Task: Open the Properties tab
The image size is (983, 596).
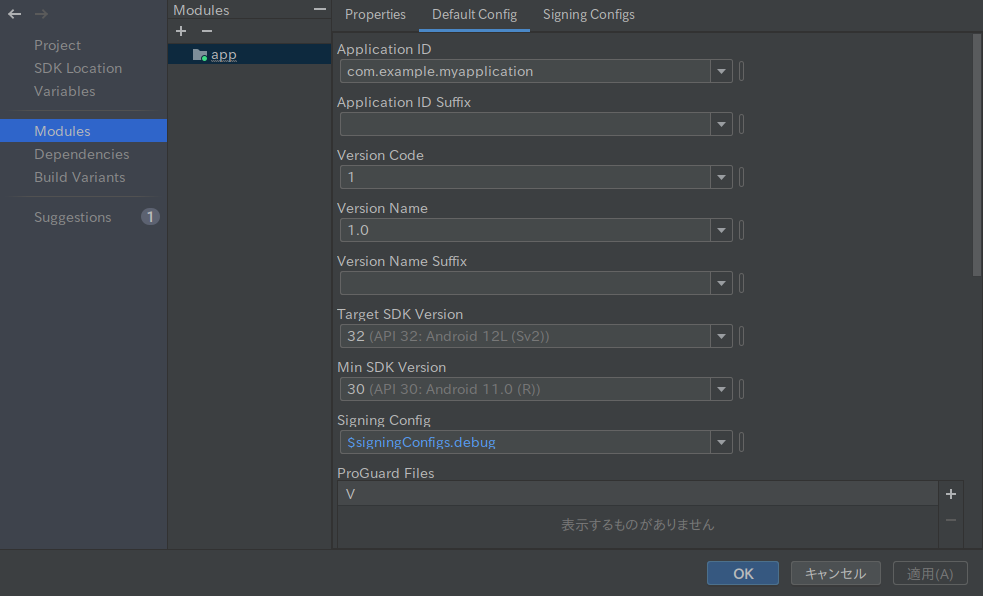Action: (x=375, y=15)
